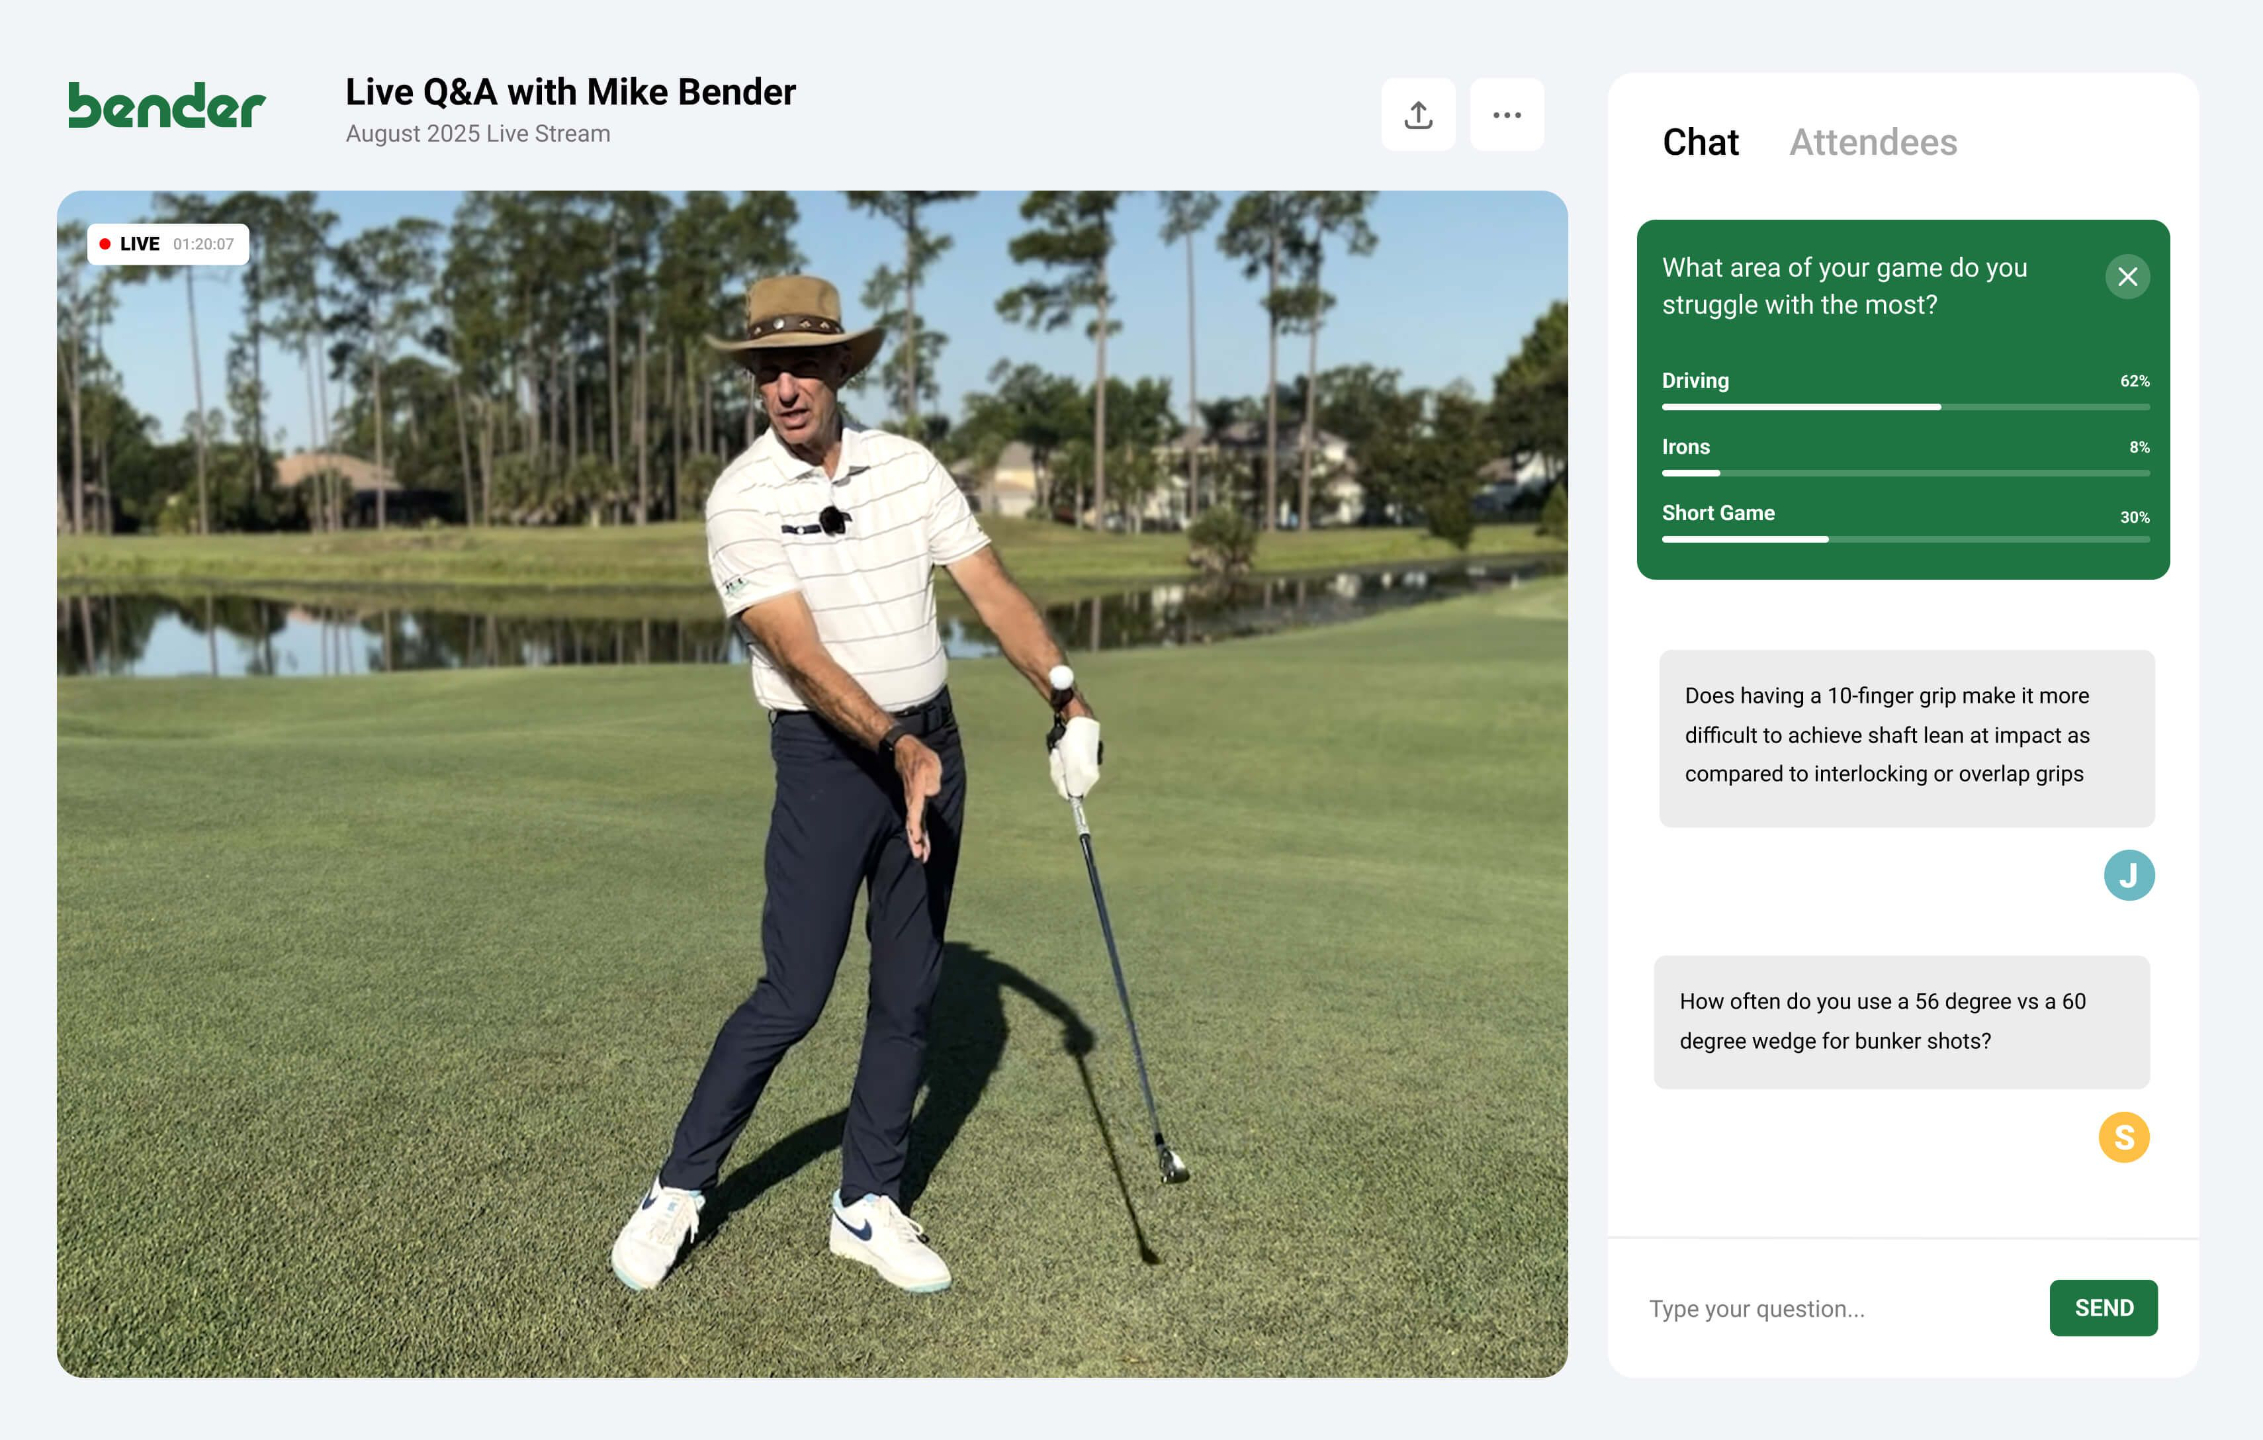
Task: Switch to the Attendees tab
Action: [x=1872, y=142]
